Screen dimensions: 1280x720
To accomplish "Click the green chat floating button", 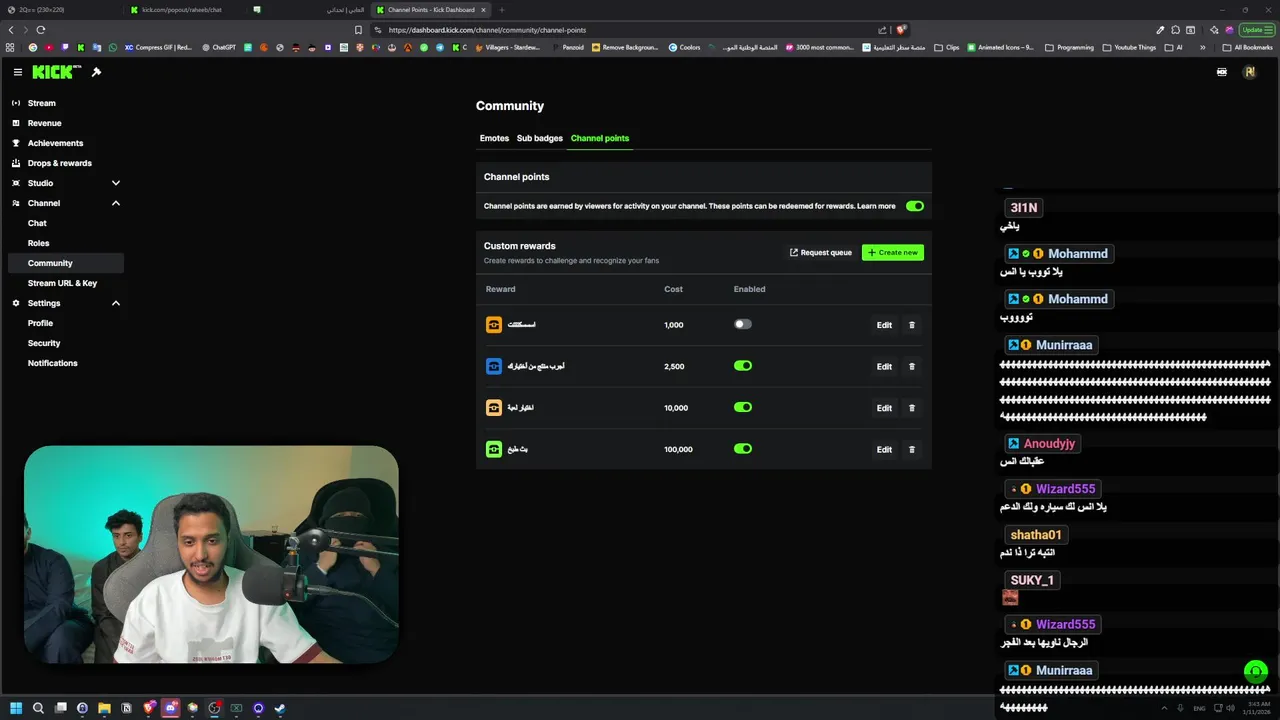I will pyautogui.click(x=1255, y=671).
